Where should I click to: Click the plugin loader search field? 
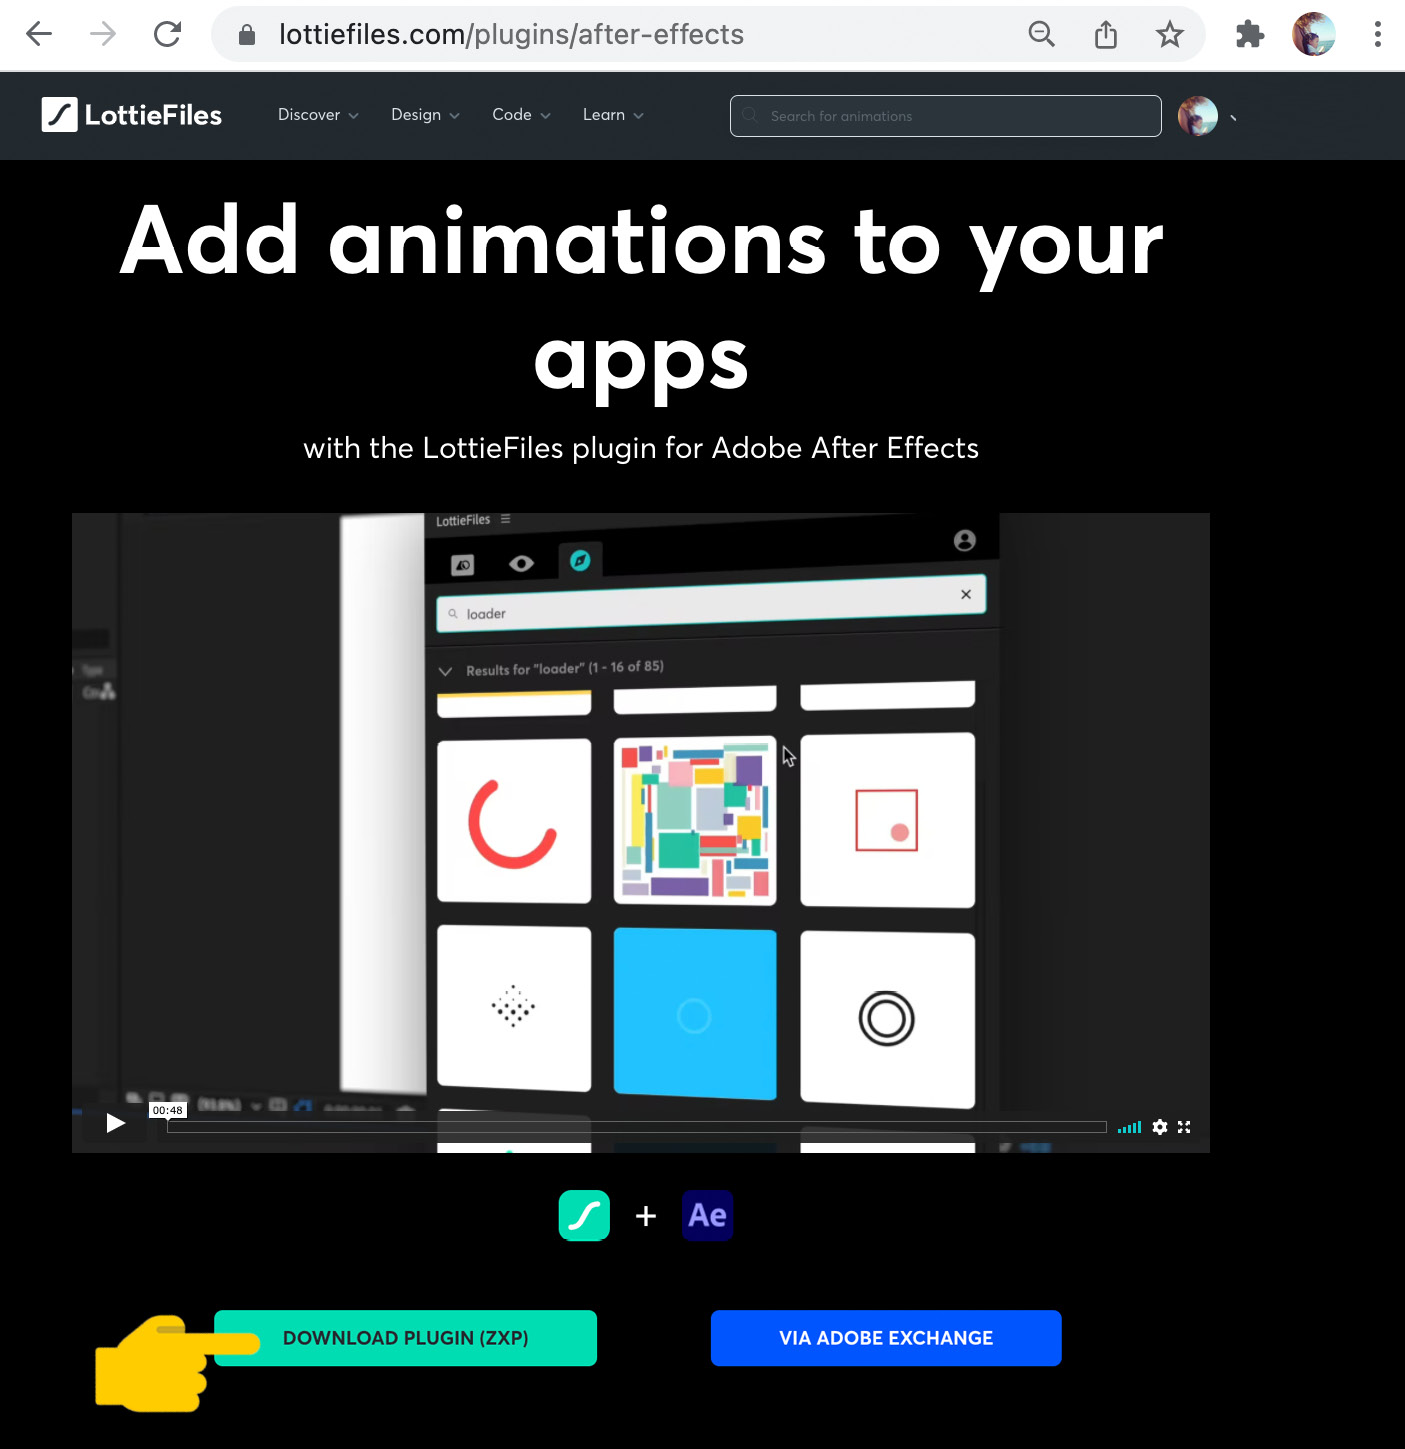(711, 604)
